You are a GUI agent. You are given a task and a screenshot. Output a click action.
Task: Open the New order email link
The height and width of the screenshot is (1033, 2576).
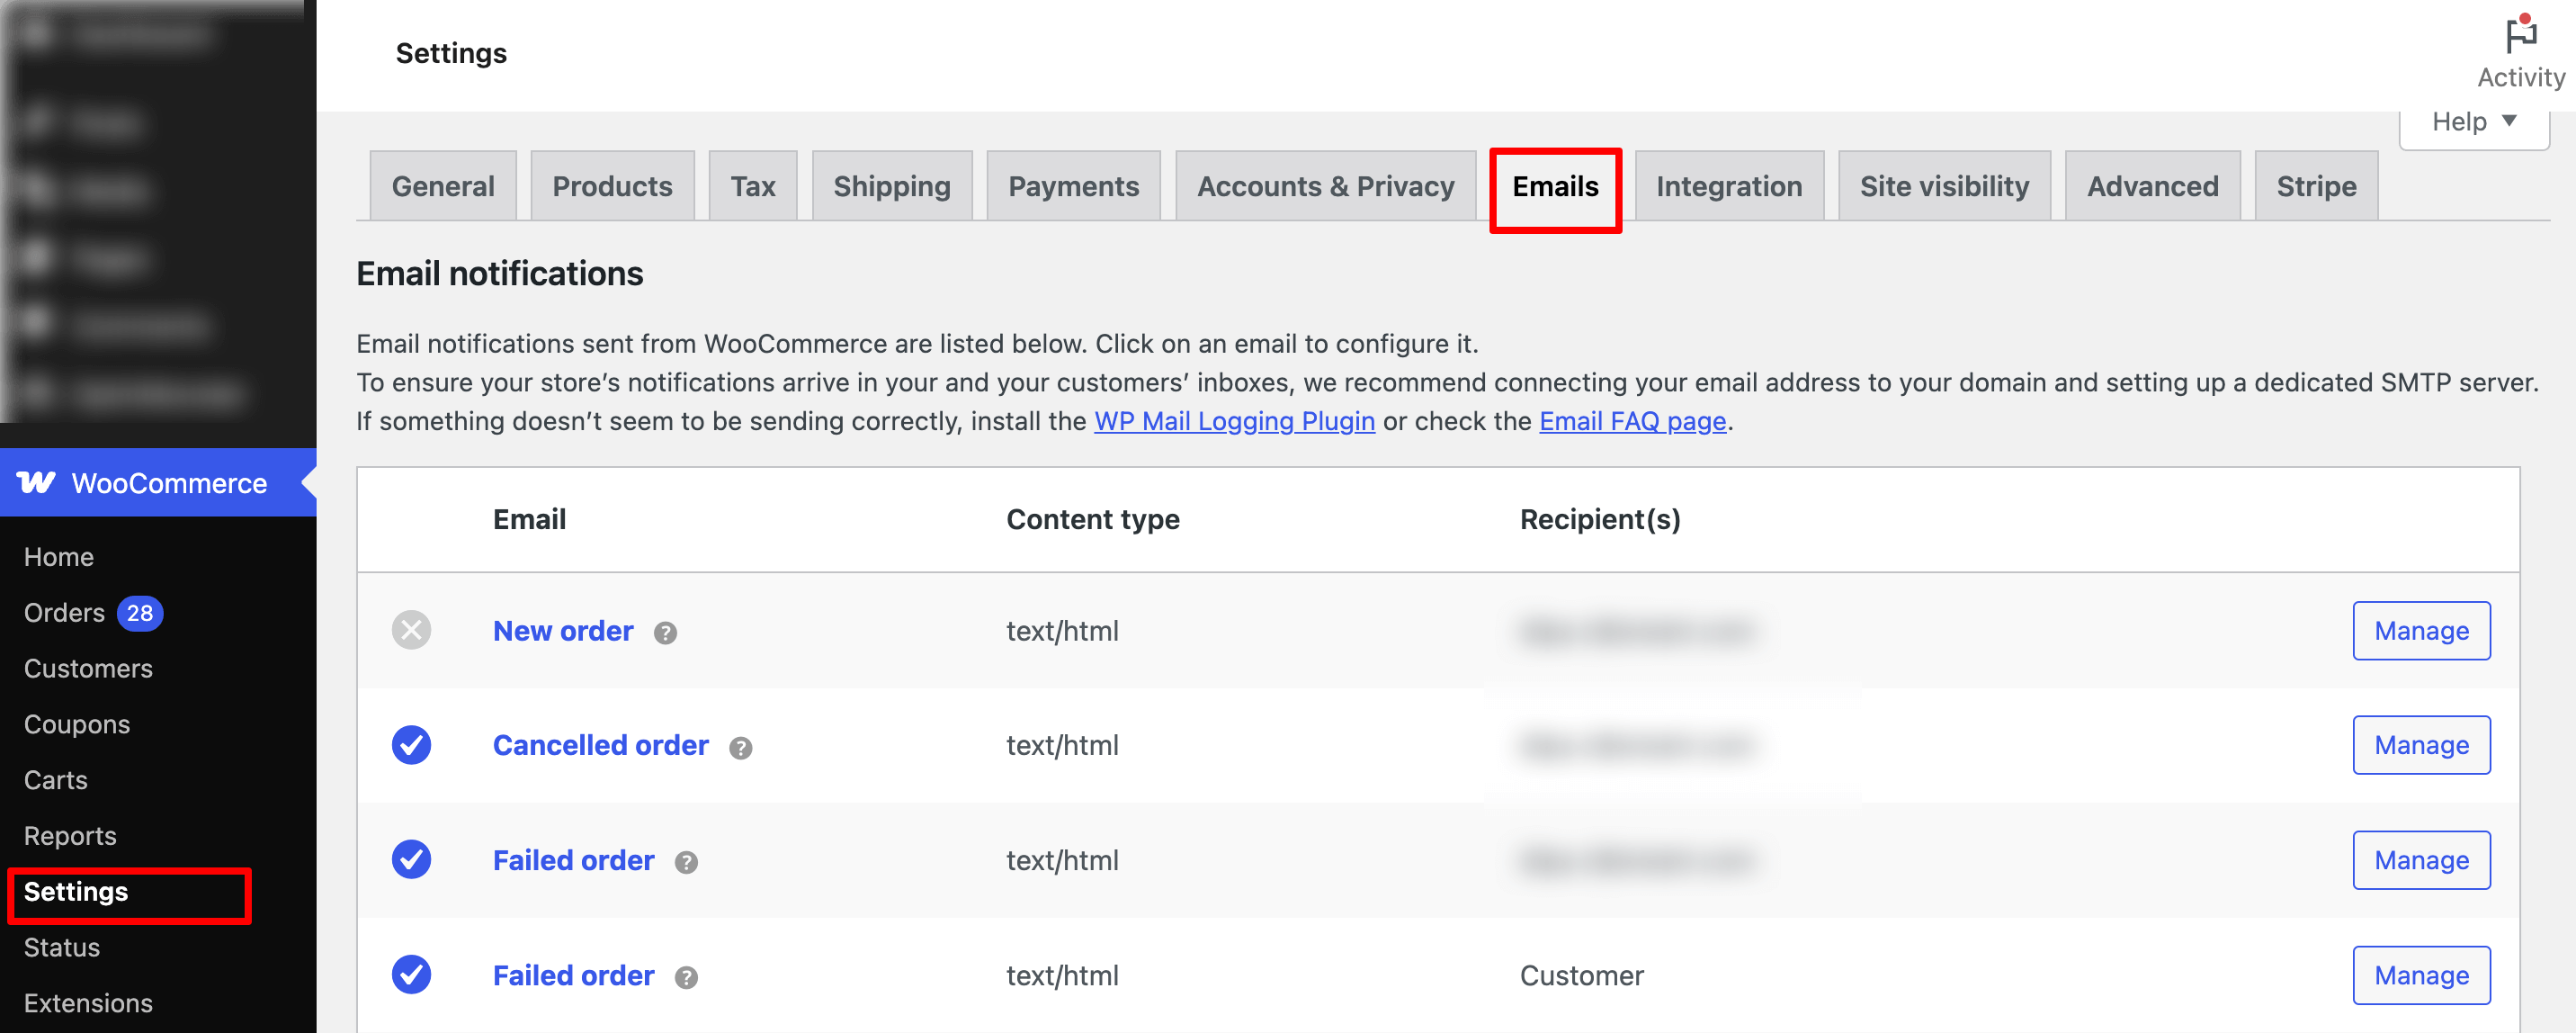coord(563,630)
